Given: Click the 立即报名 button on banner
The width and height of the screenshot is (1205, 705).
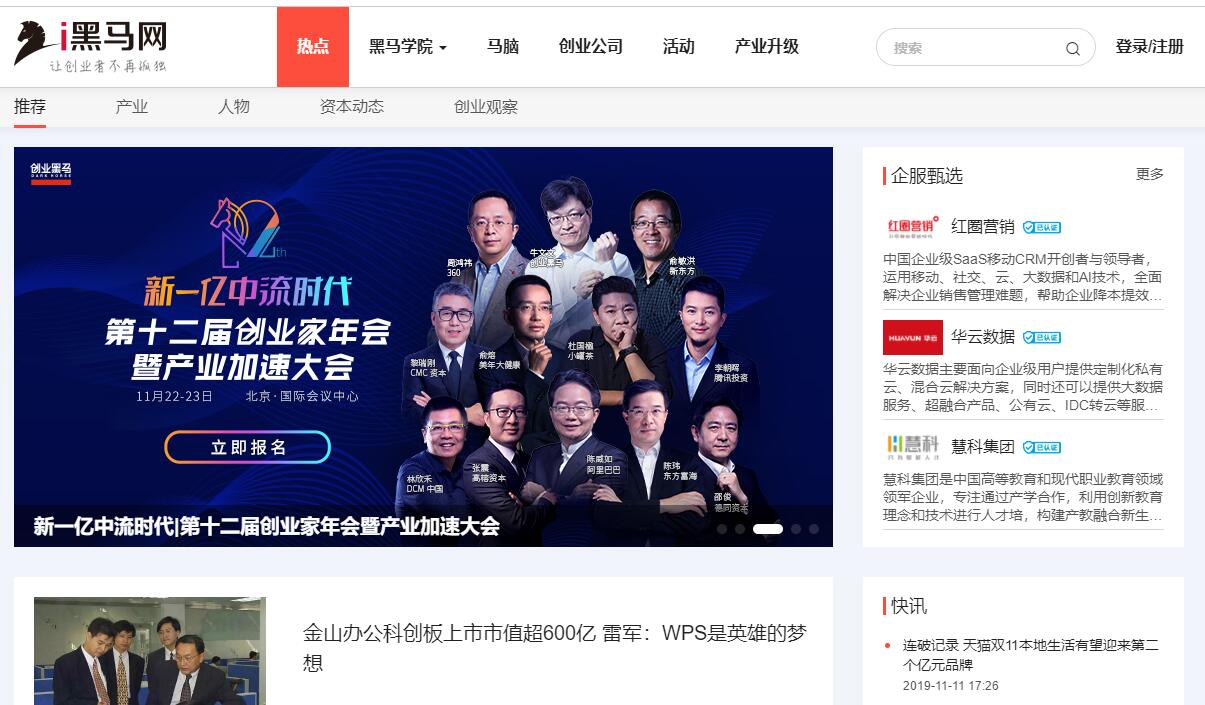Looking at the screenshot, I should 248,447.
